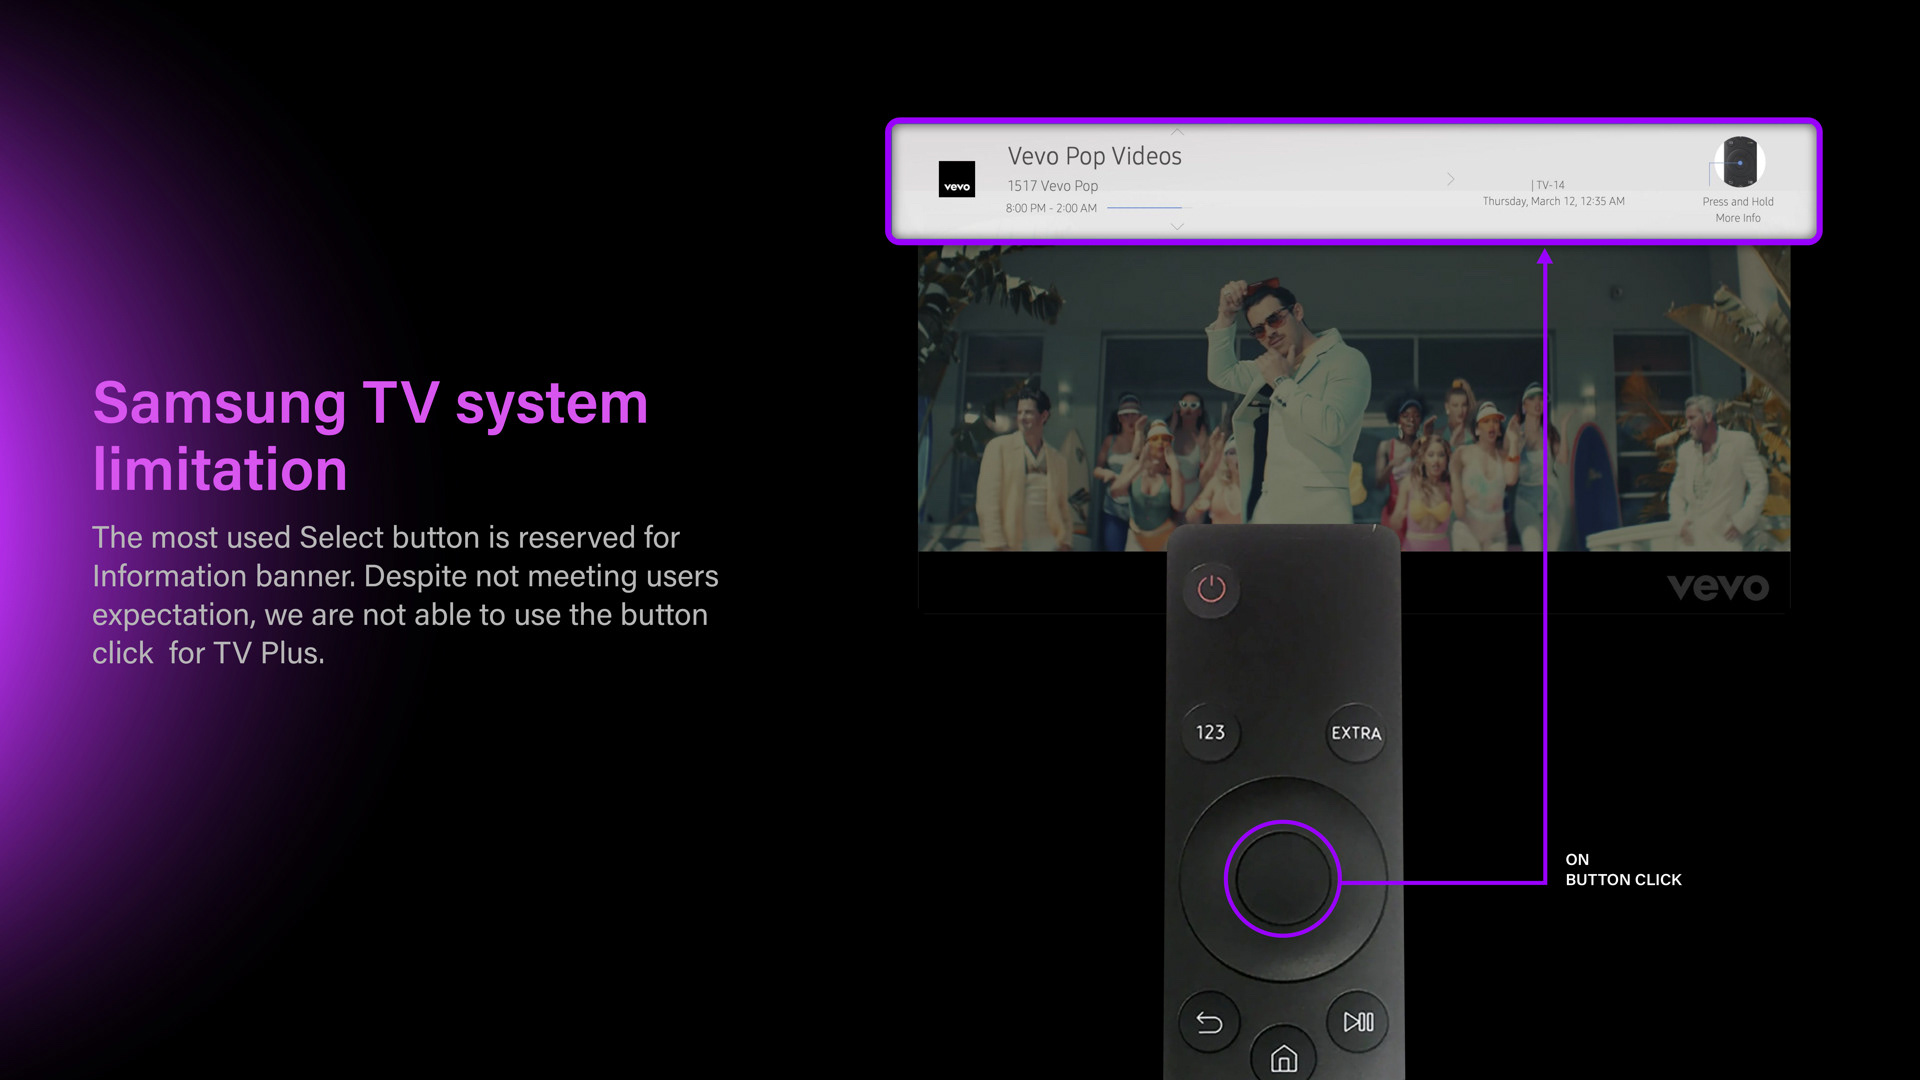Tap the EXTRA button on remote
Image resolution: width=1920 pixels, height=1080 pixels.
point(1356,733)
